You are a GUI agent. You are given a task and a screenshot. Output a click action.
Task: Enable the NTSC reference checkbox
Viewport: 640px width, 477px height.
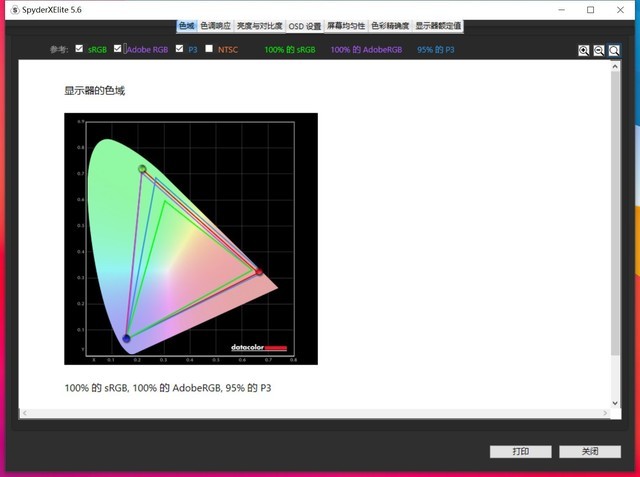pyautogui.click(x=209, y=49)
